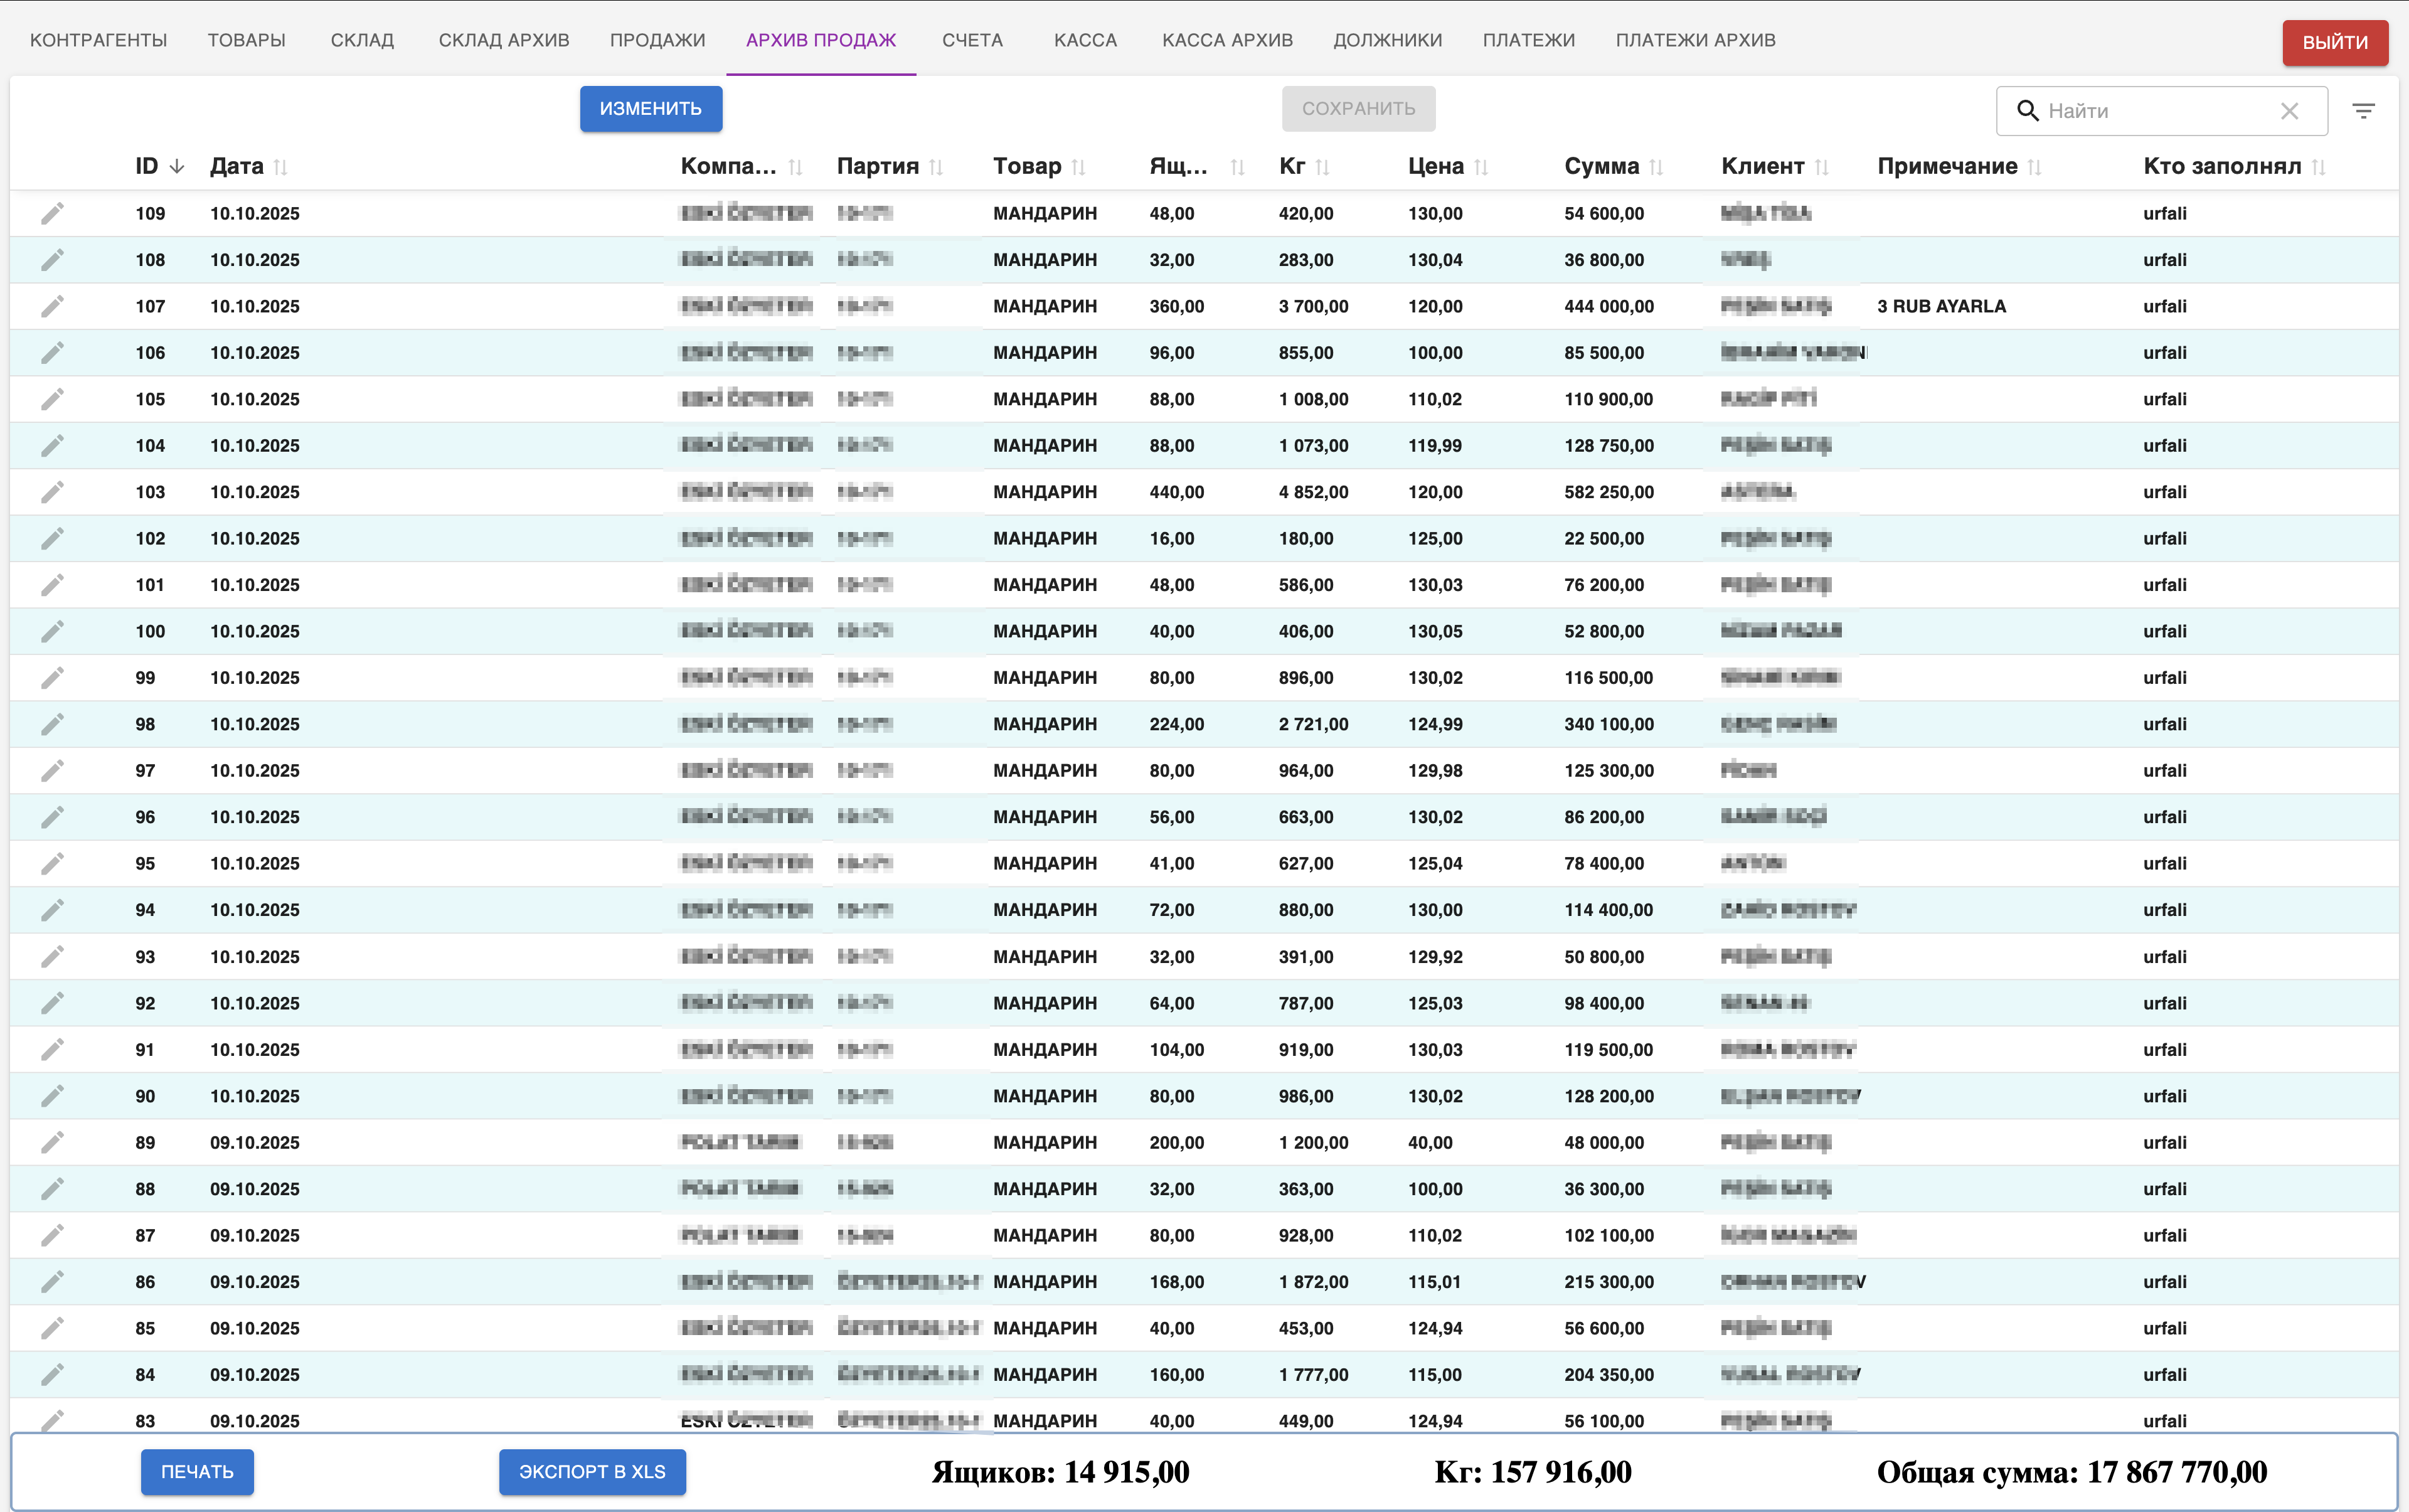
Task: Click the pencil edit icon for row 109
Action: point(52,213)
